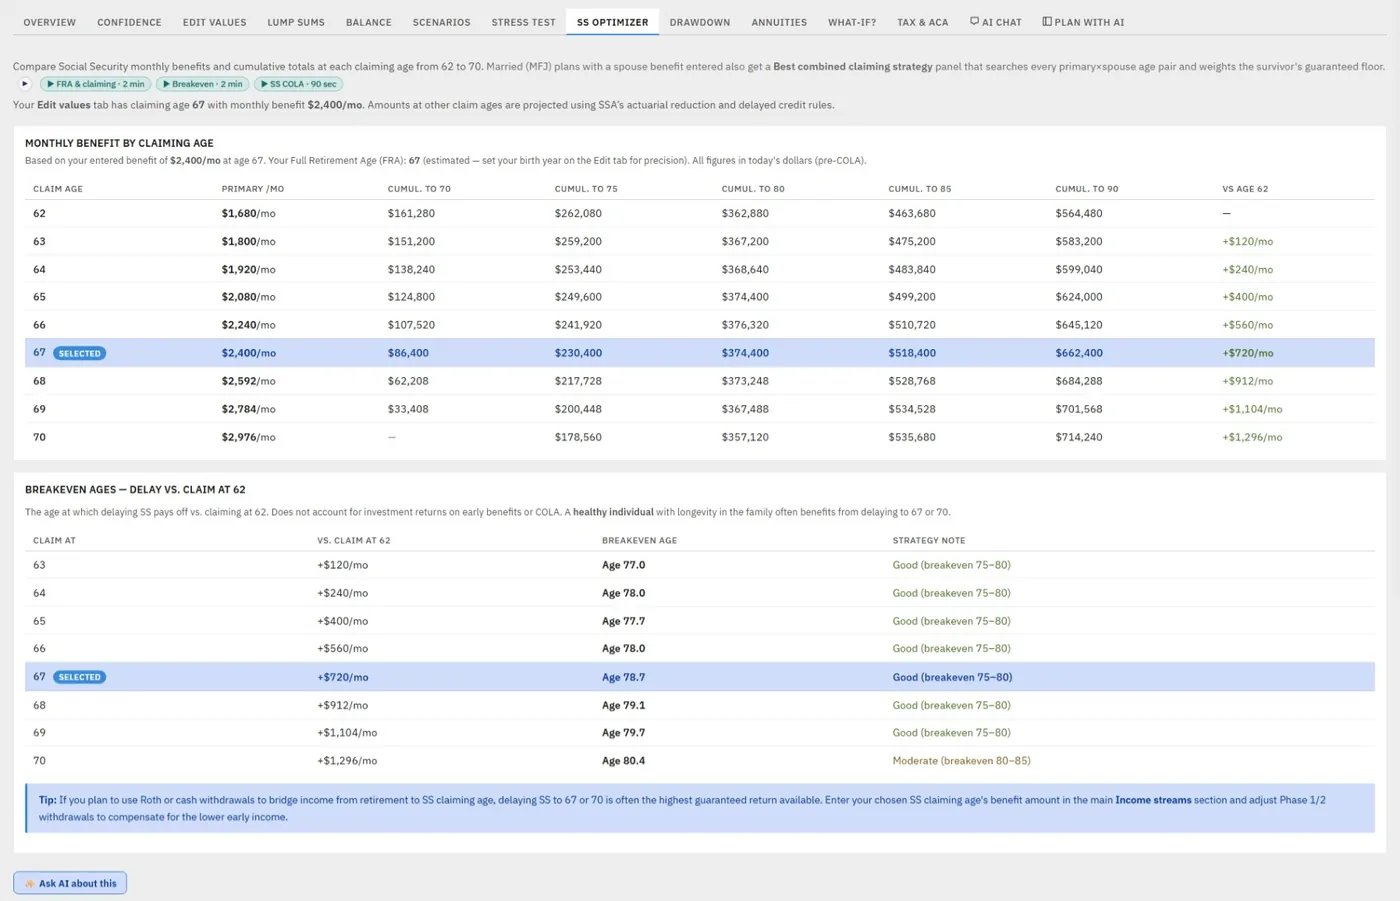Switch to the Drawdown tab
The width and height of the screenshot is (1400, 901).
click(x=700, y=22)
